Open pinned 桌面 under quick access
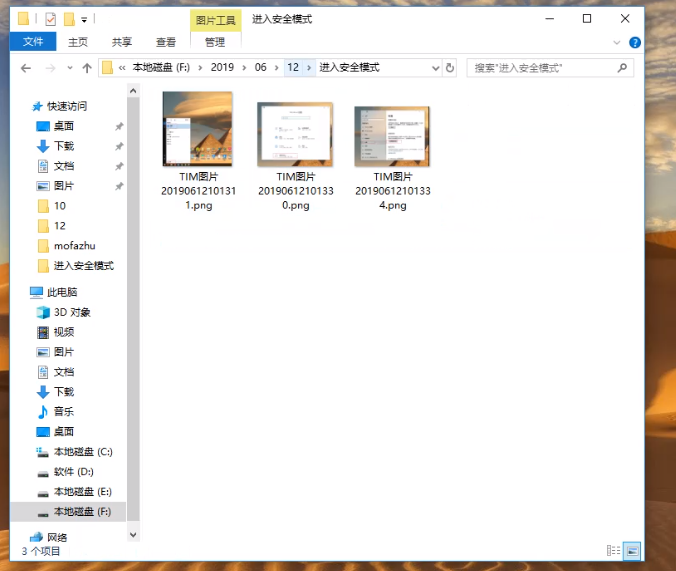The height and width of the screenshot is (571, 676). (x=63, y=126)
